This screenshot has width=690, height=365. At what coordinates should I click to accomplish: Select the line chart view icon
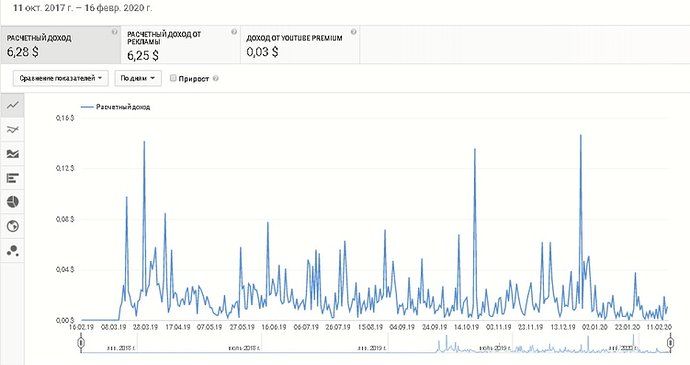pos(13,105)
